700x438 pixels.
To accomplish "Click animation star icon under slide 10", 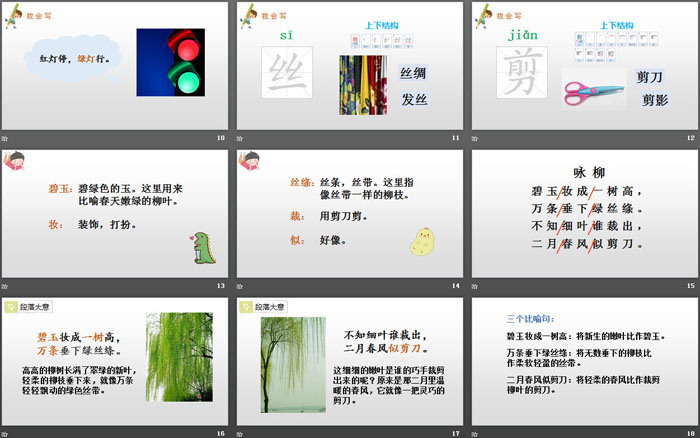I will tap(4, 138).
